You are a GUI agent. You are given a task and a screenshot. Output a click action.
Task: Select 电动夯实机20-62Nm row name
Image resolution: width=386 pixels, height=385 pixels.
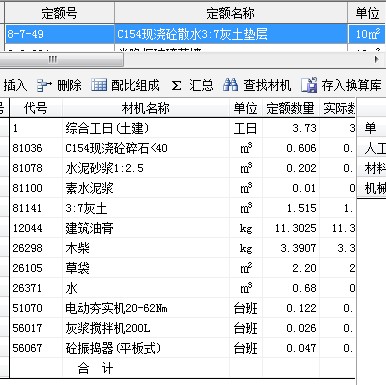pyautogui.click(x=116, y=308)
